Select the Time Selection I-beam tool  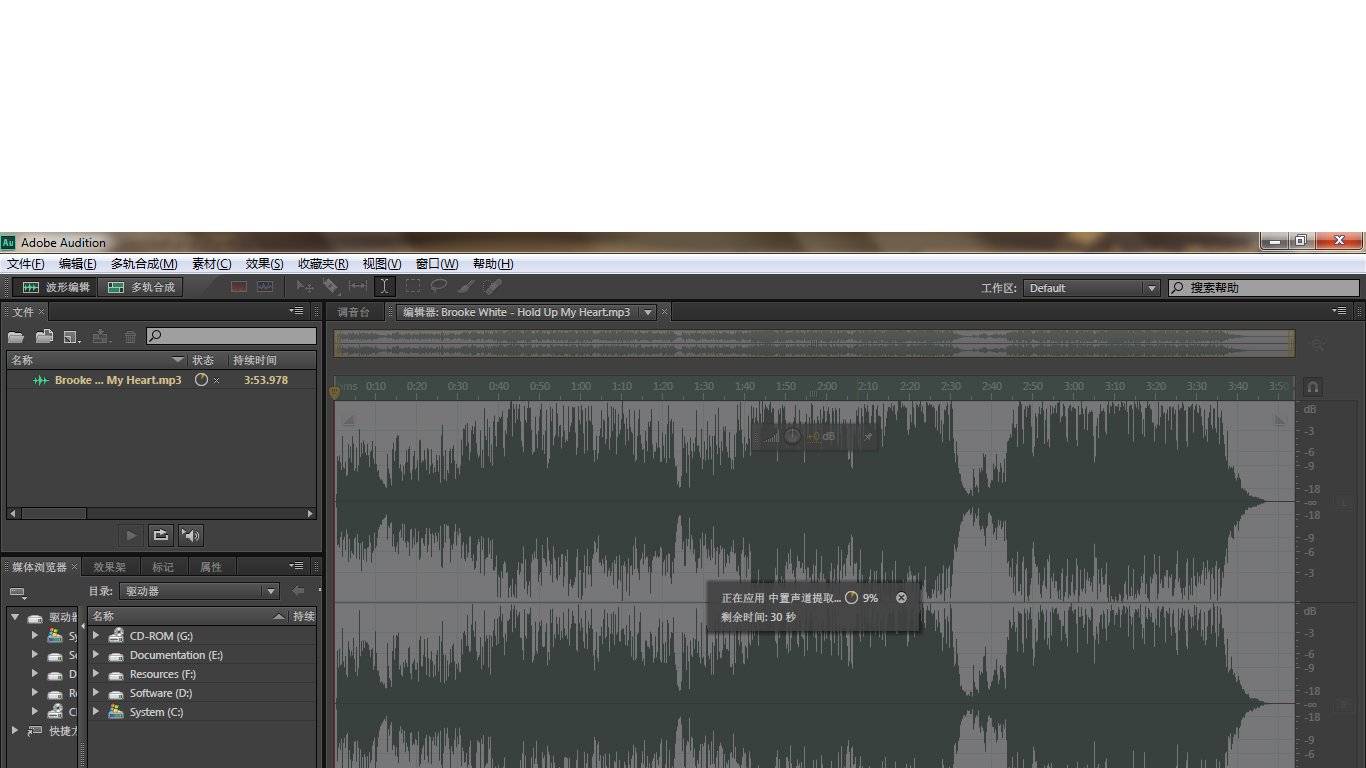384,287
